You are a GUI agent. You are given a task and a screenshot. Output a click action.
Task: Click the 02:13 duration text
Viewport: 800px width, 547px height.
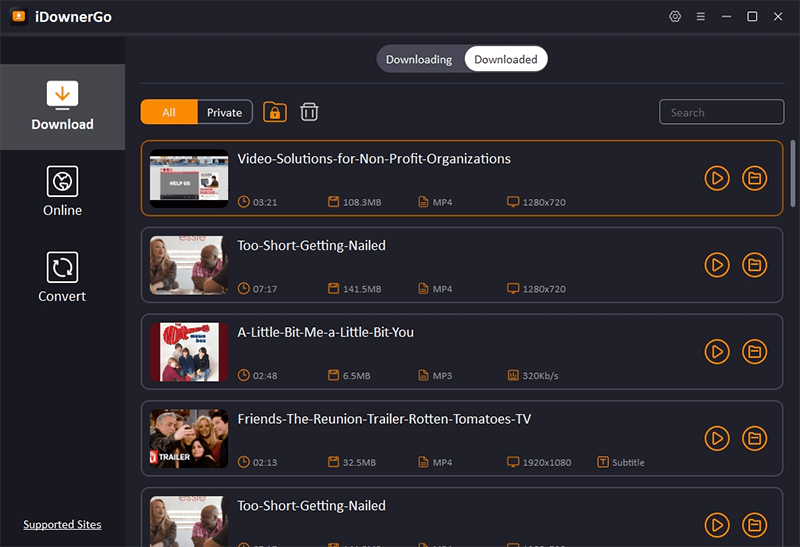[265, 462]
